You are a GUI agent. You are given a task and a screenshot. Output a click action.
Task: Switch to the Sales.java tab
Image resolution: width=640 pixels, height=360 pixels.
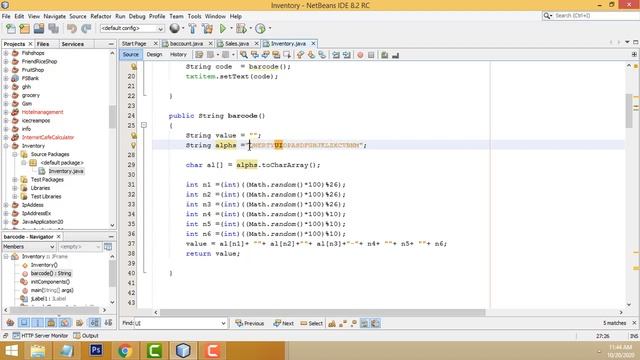pos(237,44)
